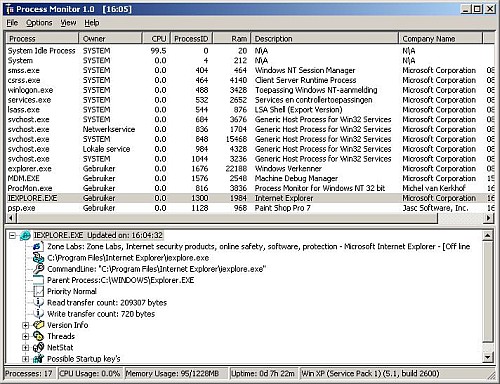Select svchost.exe owned by Netwerkservice
This screenshot has width=500, height=384.
(x=250, y=129)
